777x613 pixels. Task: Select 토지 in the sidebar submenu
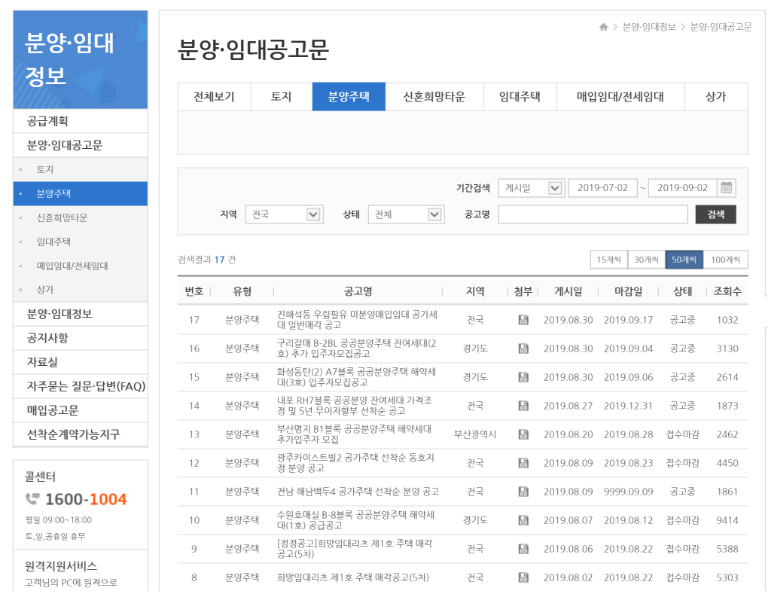coord(80,169)
